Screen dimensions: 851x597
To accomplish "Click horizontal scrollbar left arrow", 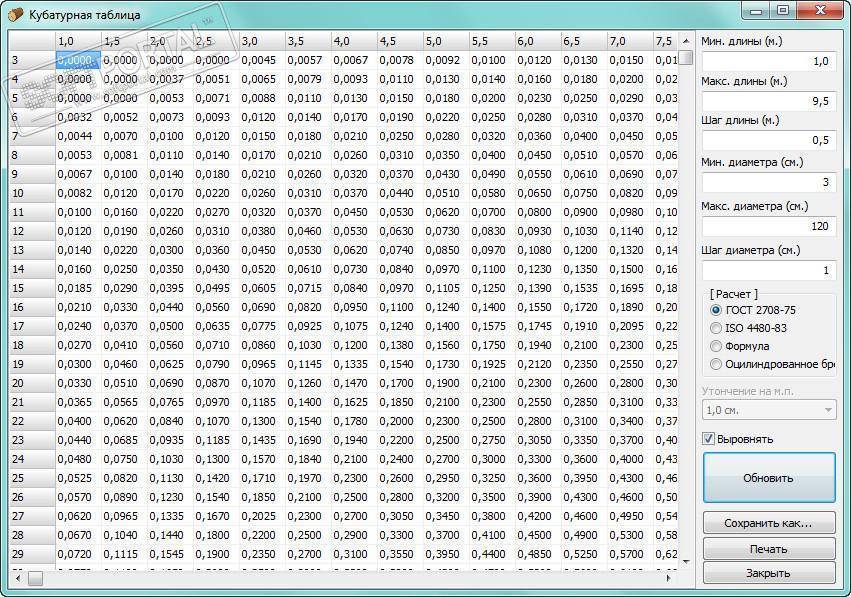I will click(x=18, y=579).
